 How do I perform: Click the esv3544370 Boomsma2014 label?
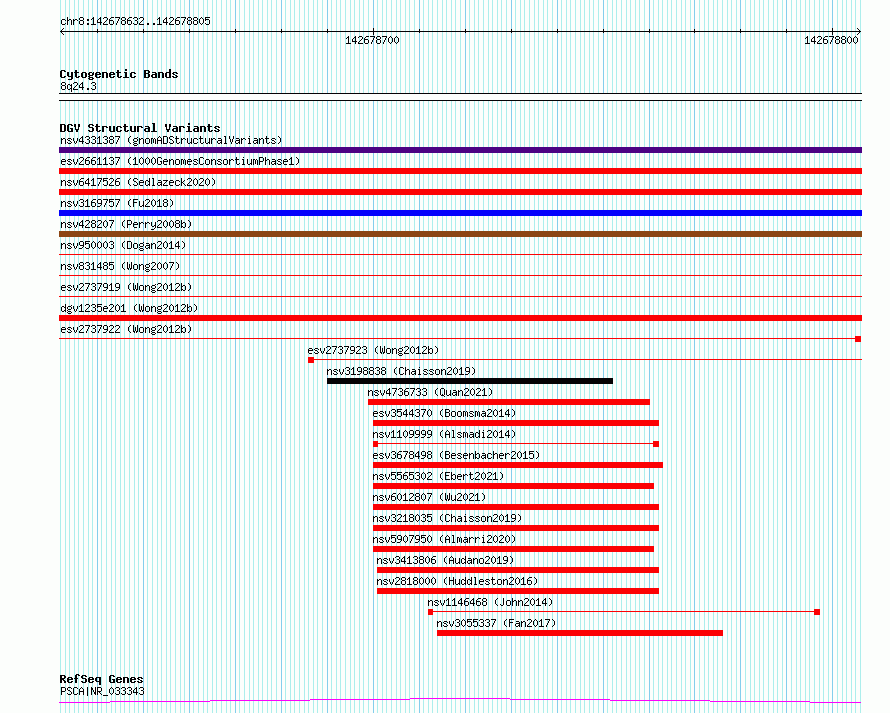[x=444, y=413]
